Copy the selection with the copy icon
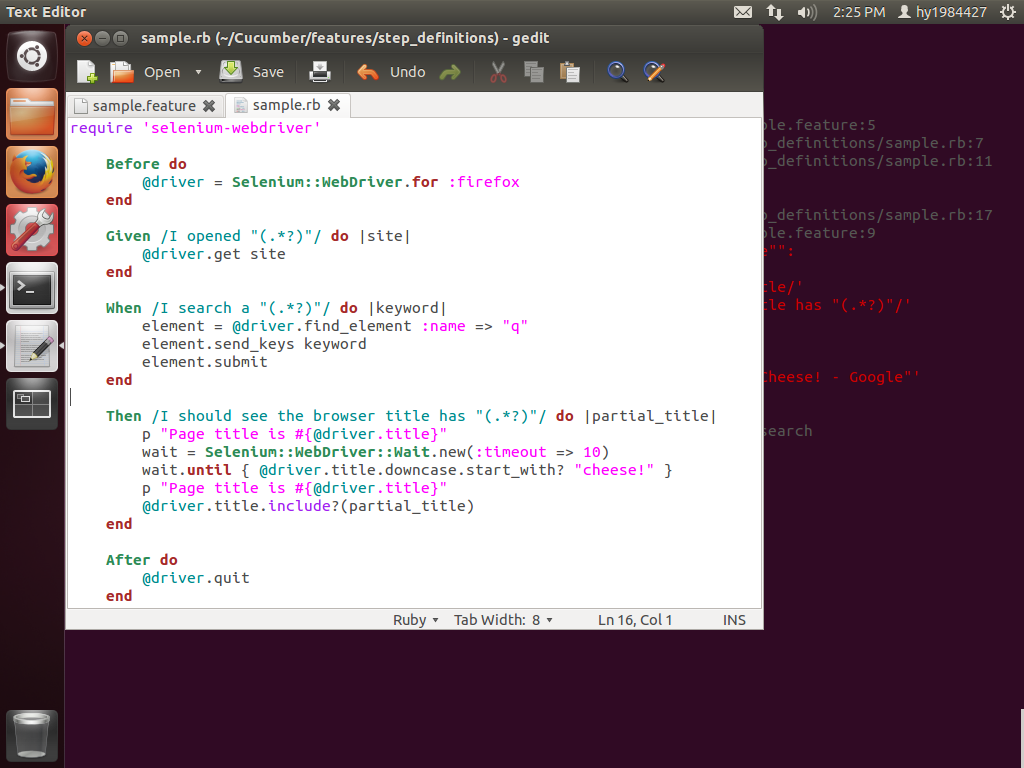The height and width of the screenshot is (768, 1024). tap(534, 72)
